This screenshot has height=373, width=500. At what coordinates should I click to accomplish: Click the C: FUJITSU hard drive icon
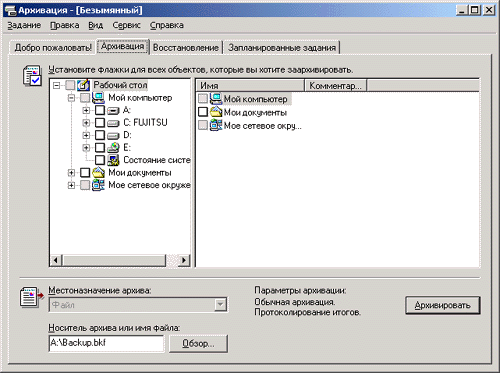pyautogui.click(x=113, y=123)
